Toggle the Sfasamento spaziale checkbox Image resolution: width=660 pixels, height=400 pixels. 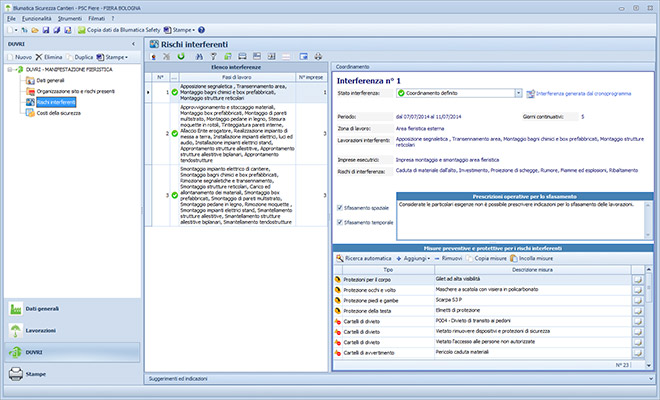342,208
